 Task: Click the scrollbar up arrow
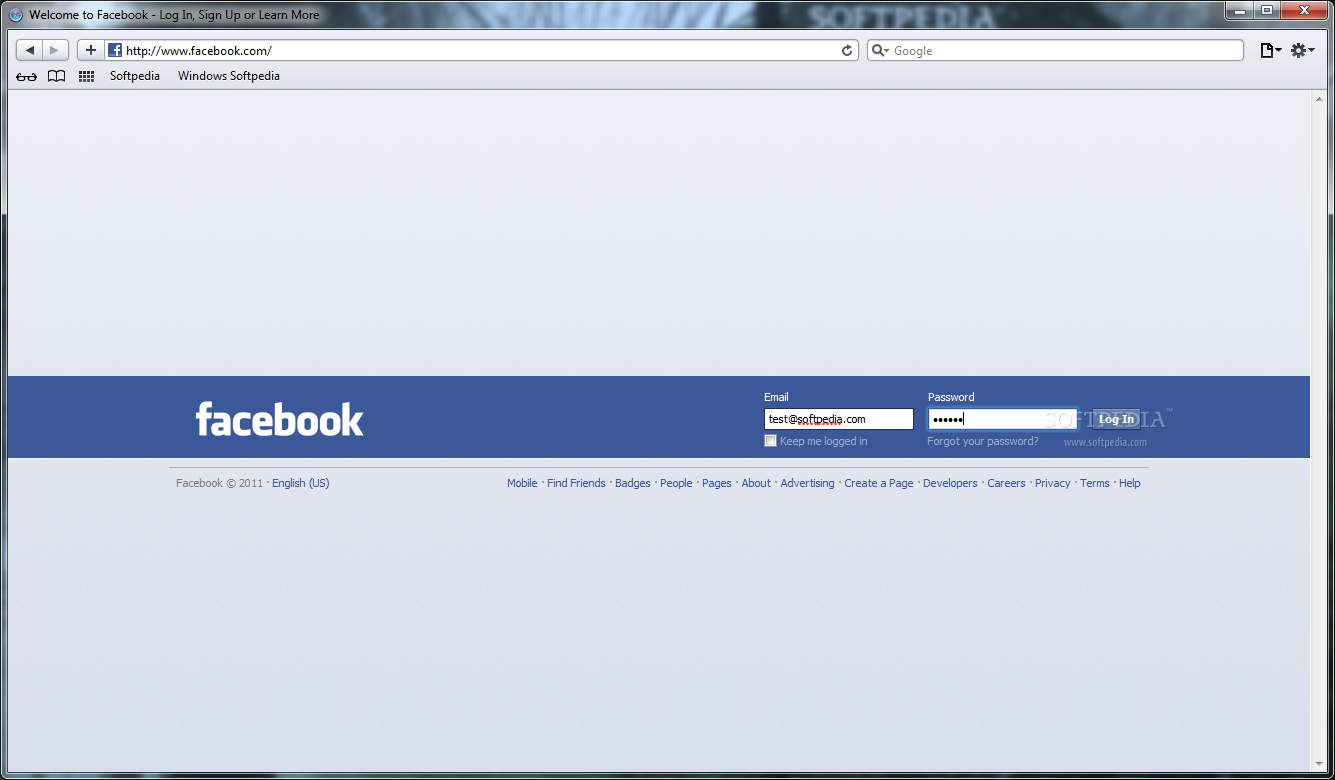click(x=1318, y=99)
